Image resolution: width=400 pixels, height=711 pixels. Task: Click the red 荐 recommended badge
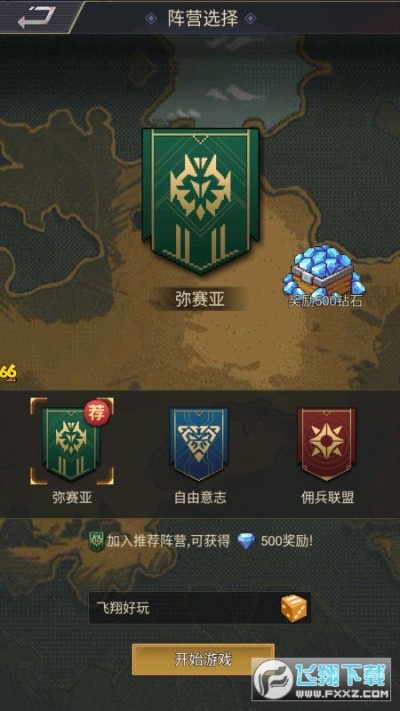click(96, 413)
